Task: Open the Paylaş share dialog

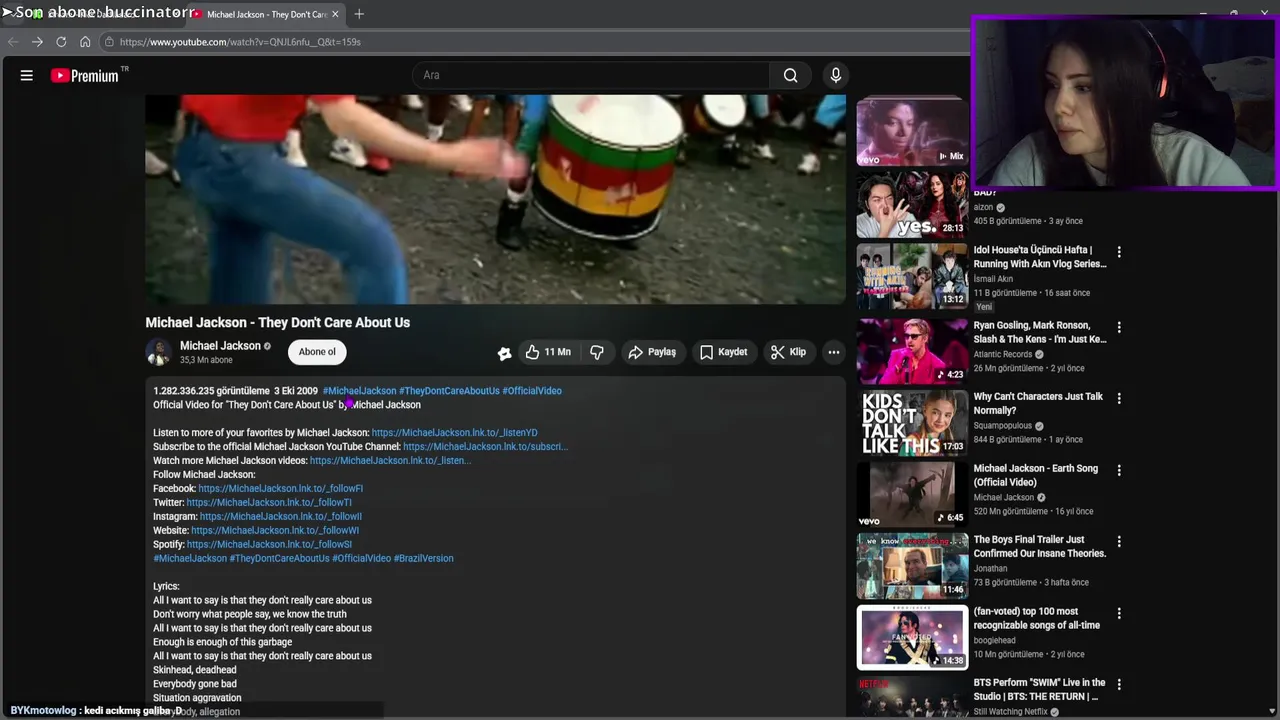Action: coord(652,352)
